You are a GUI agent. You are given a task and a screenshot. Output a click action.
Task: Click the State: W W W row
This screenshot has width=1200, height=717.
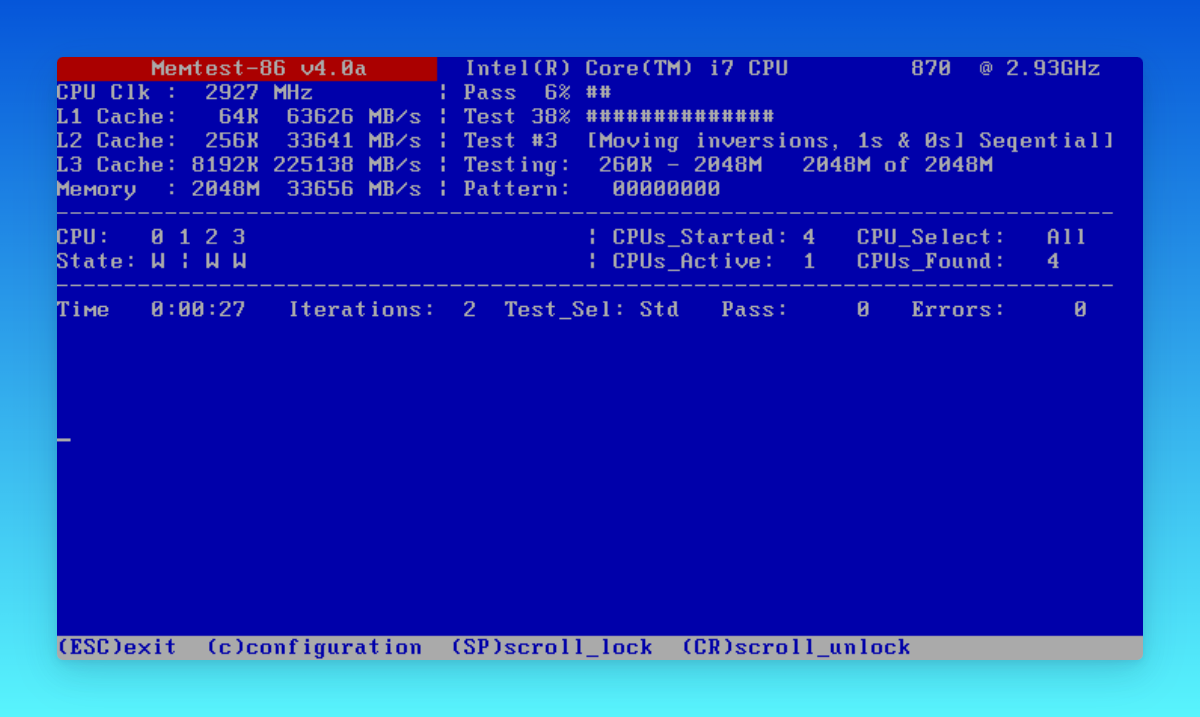coord(151,261)
